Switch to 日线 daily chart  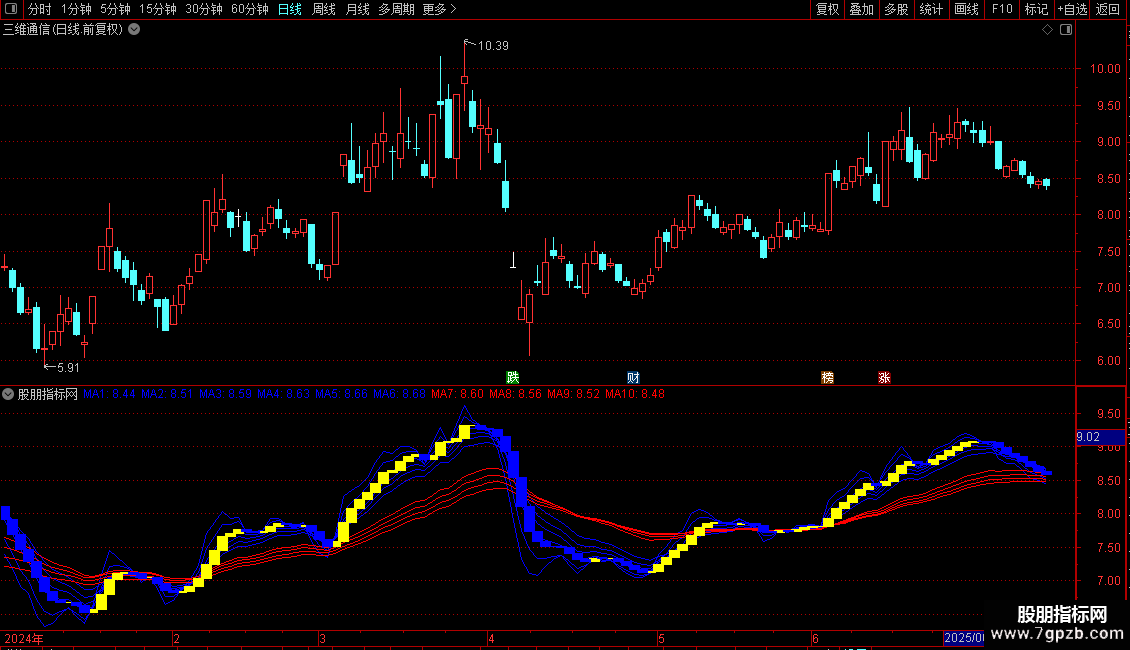[x=290, y=9]
